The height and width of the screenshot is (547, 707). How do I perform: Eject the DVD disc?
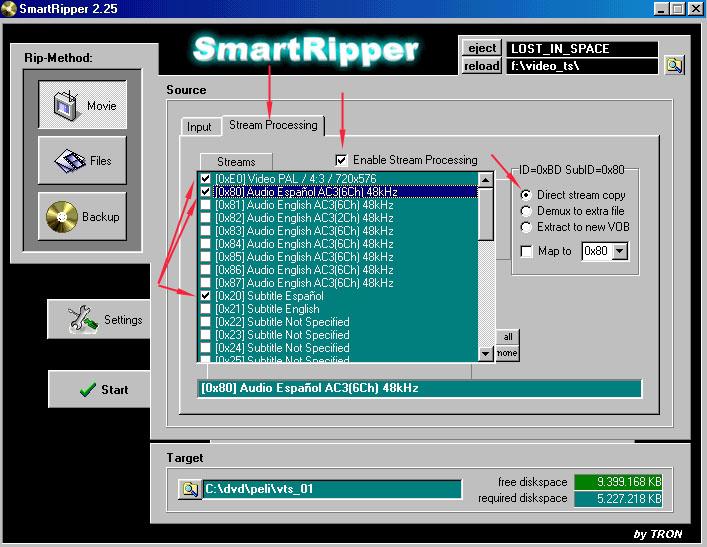click(482, 48)
